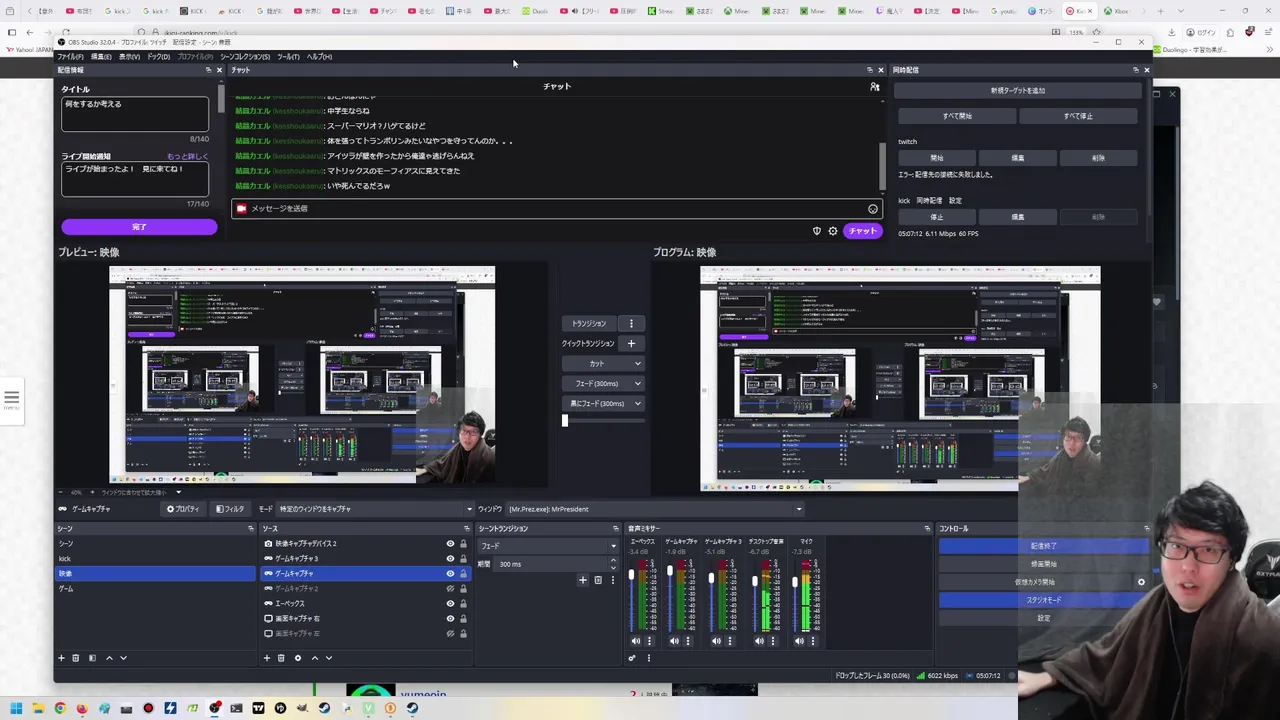Open three-dot menu for ゲームキャプチャ mixer channel
This screenshot has width=1280, height=720.
pyautogui.click(x=688, y=641)
